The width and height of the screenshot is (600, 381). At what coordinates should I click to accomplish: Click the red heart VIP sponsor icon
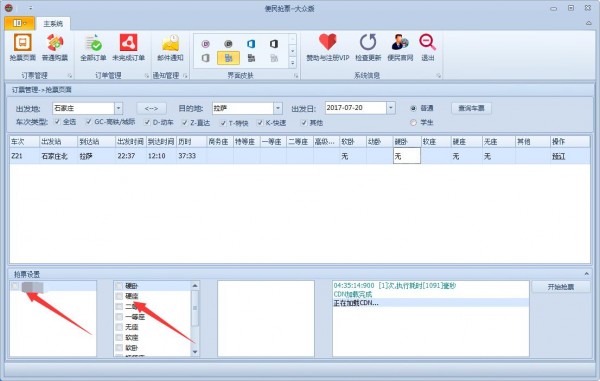(x=328, y=42)
